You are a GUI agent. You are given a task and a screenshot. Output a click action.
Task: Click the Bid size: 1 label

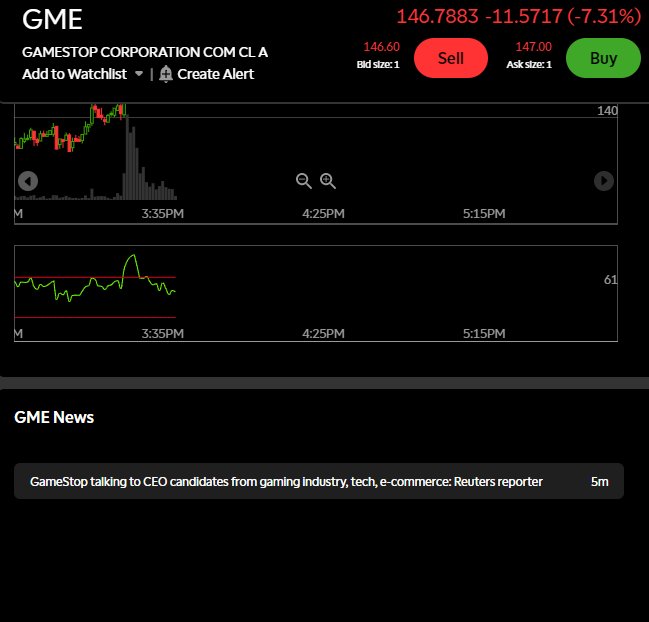click(x=378, y=65)
